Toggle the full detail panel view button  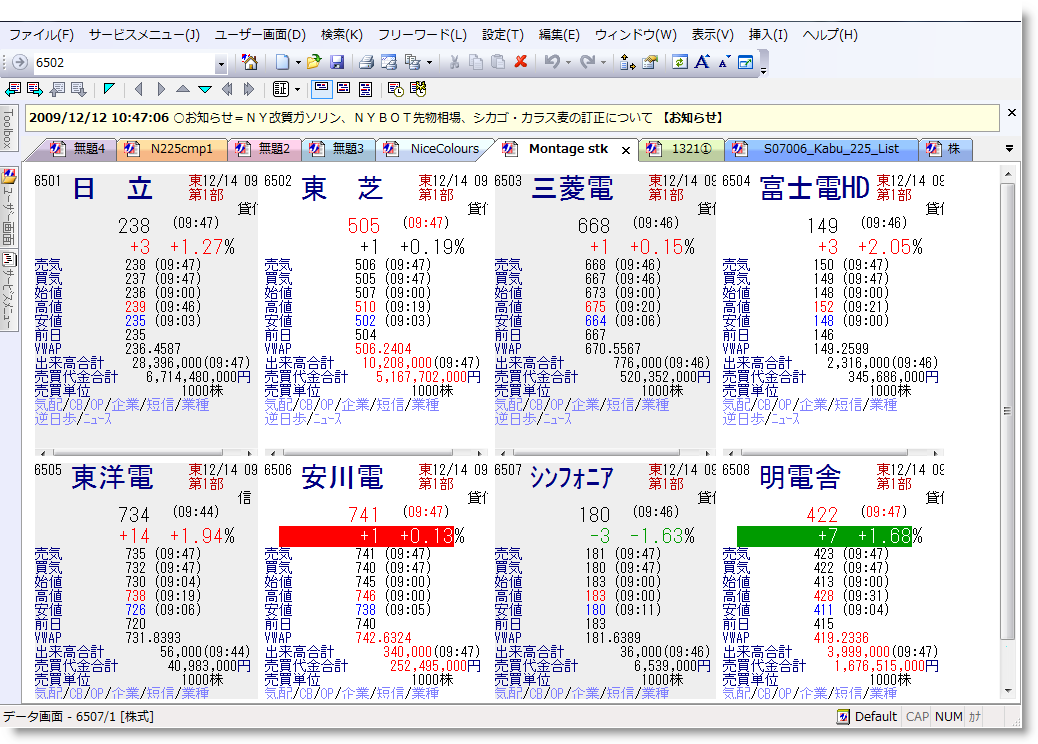point(365,89)
